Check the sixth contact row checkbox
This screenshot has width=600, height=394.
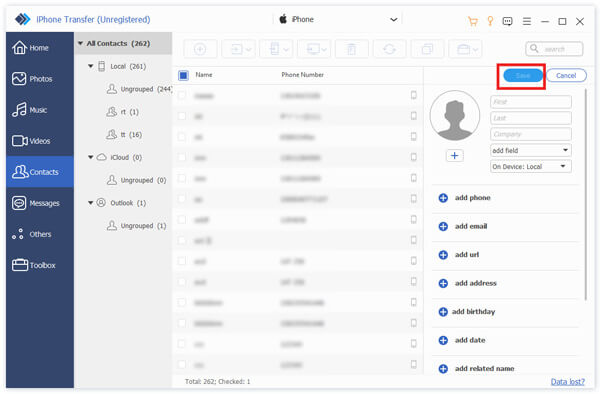[182, 199]
